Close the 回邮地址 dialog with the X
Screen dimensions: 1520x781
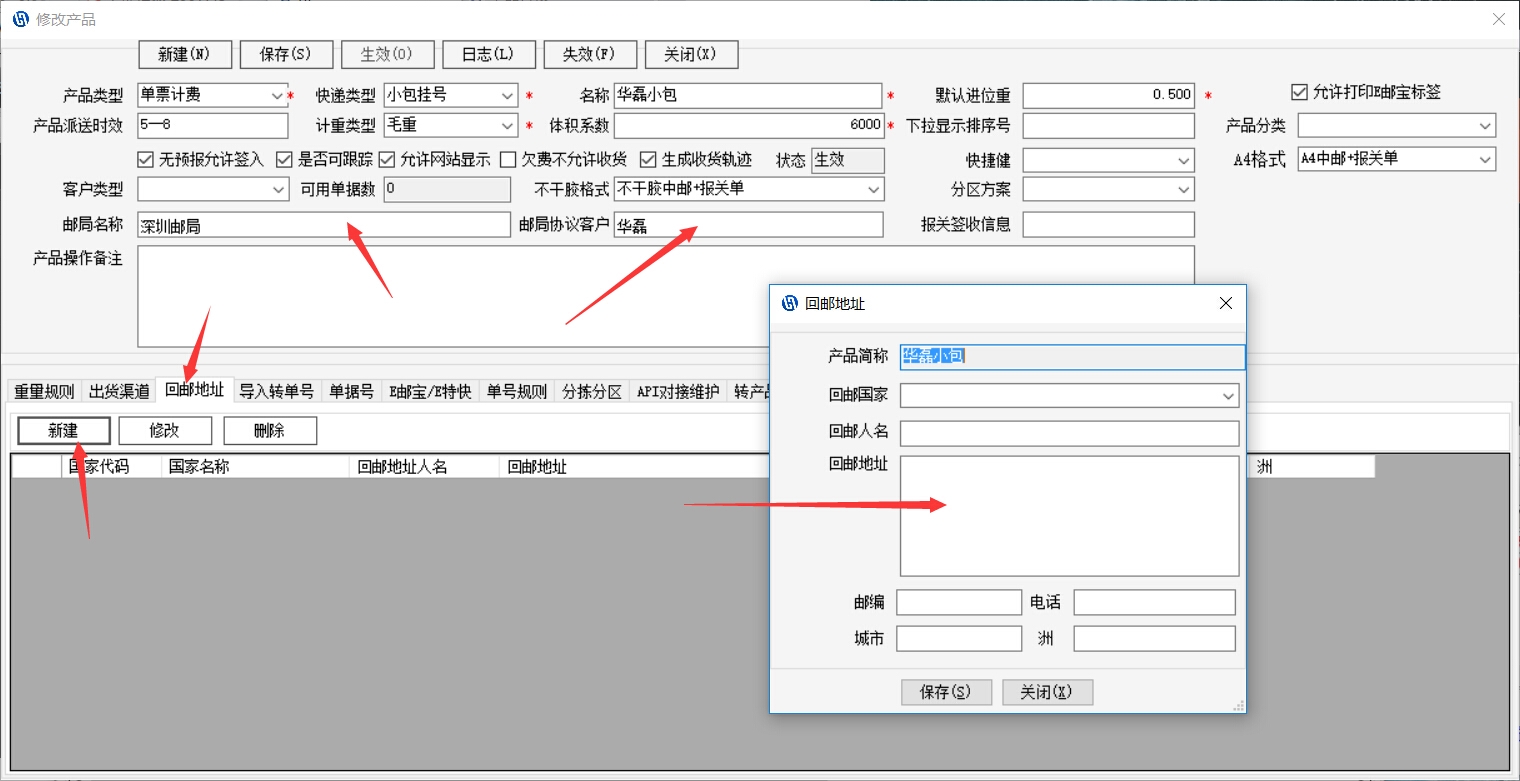[1225, 303]
